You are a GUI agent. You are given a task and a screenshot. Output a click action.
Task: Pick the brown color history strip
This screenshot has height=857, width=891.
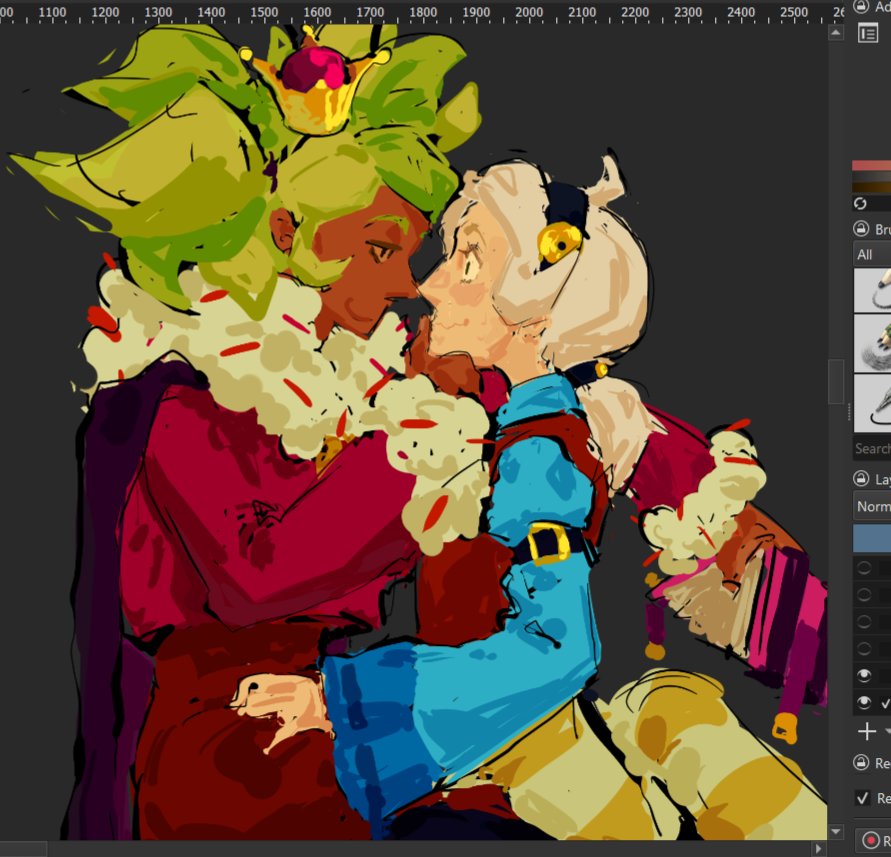click(x=872, y=188)
